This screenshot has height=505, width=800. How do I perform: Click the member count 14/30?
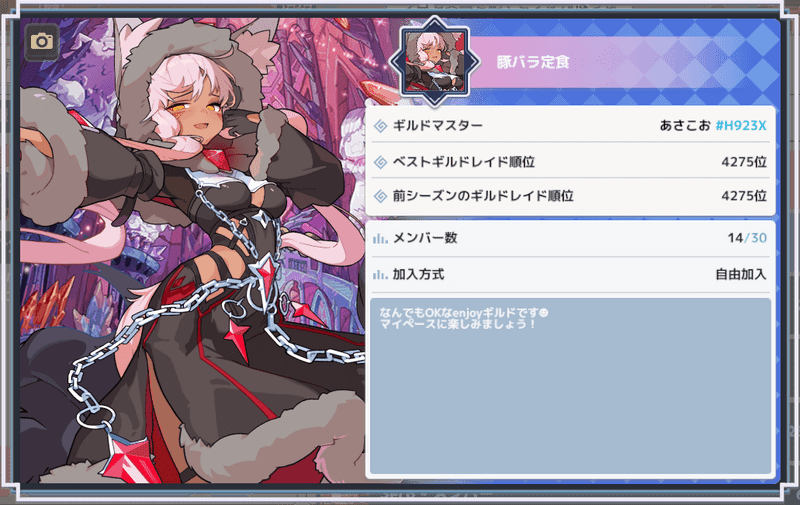[x=747, y=238]
